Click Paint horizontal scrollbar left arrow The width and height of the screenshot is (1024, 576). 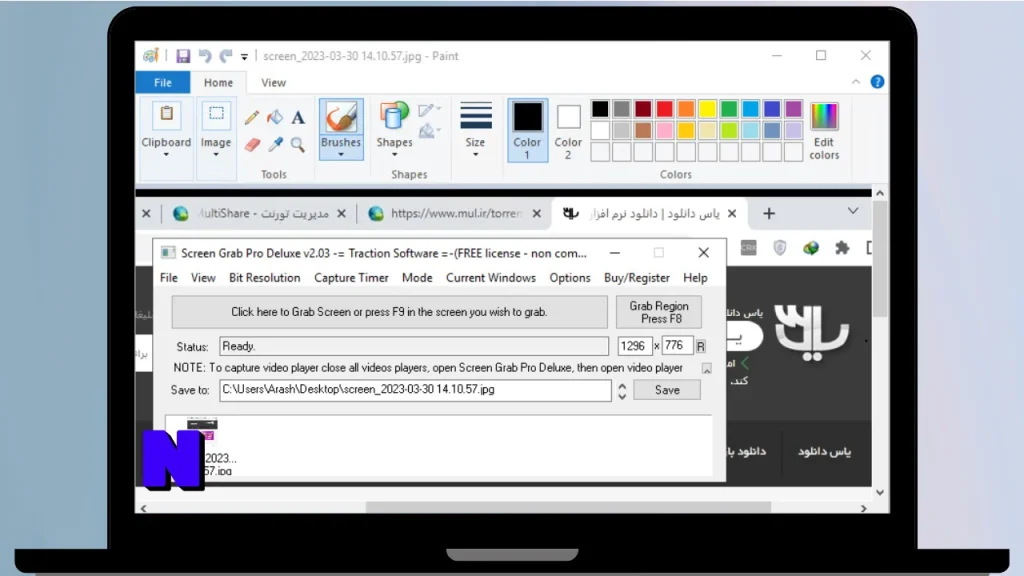point(144,508)
